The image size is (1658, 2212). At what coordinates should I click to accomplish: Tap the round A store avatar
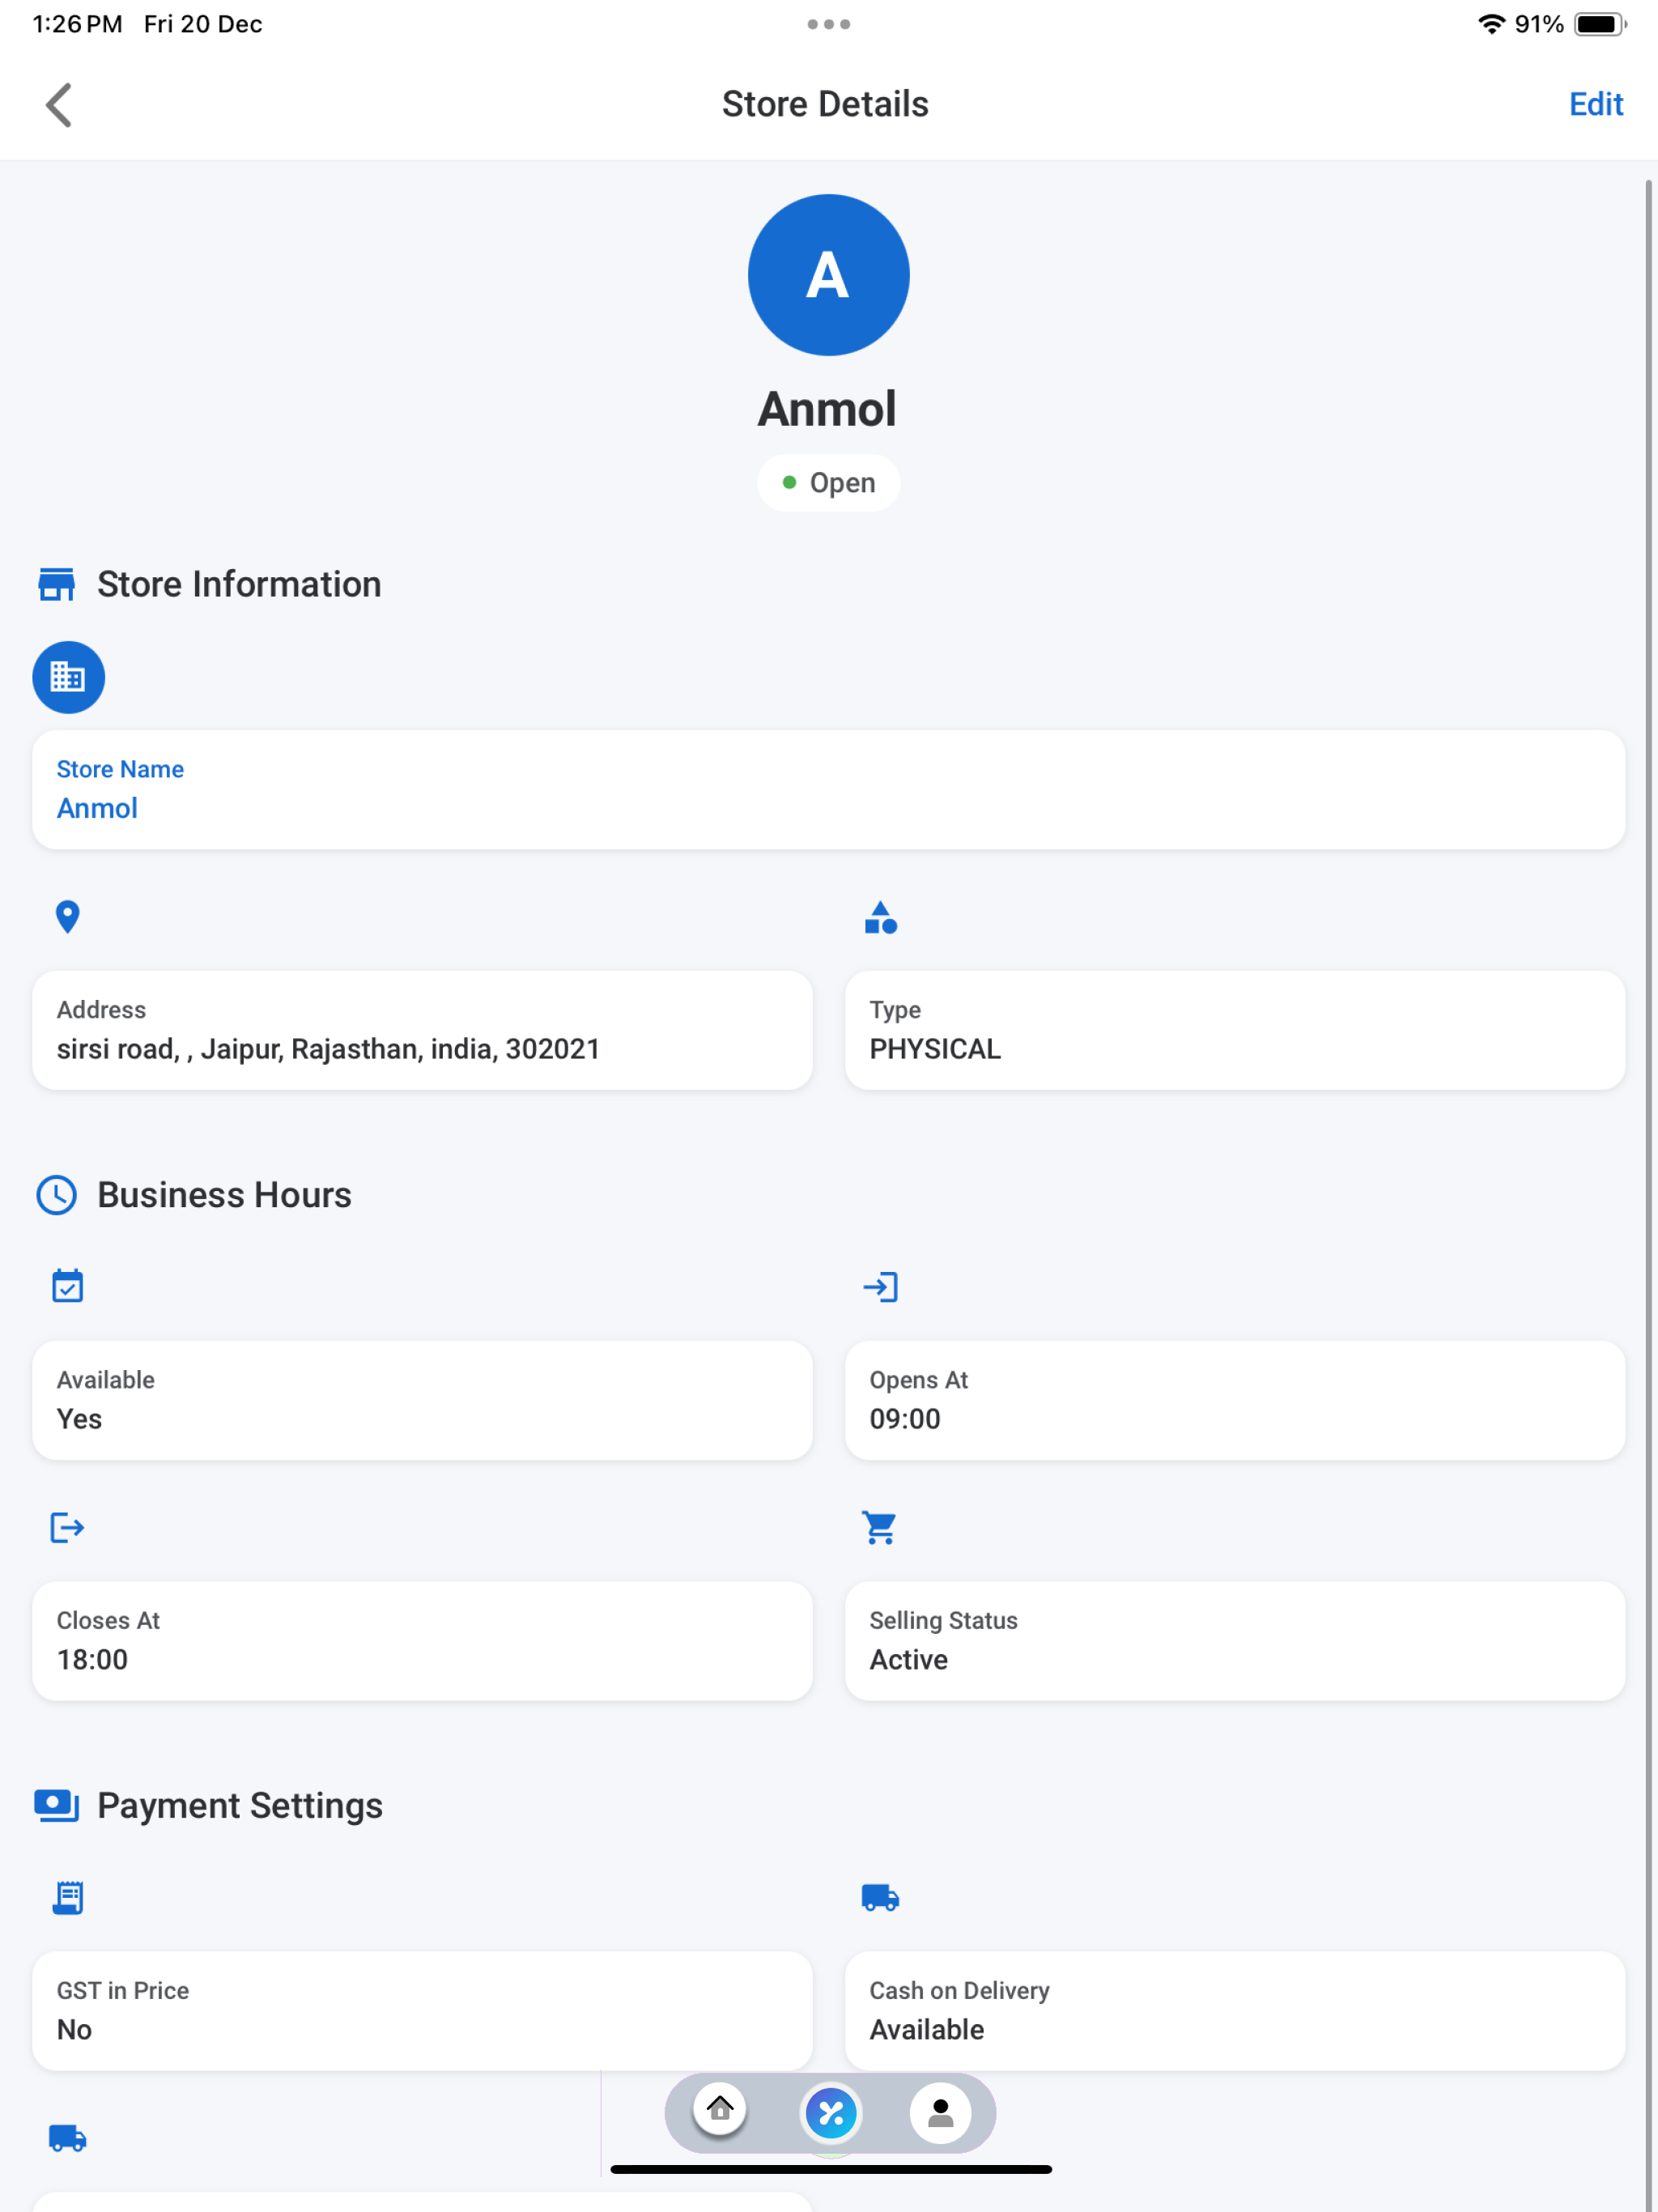click(x=828, y=274)
